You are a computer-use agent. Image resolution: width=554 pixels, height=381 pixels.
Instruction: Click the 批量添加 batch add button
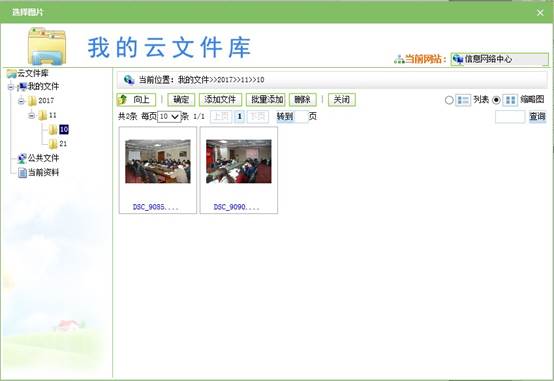pyautogui.click(x=266, y=100)
